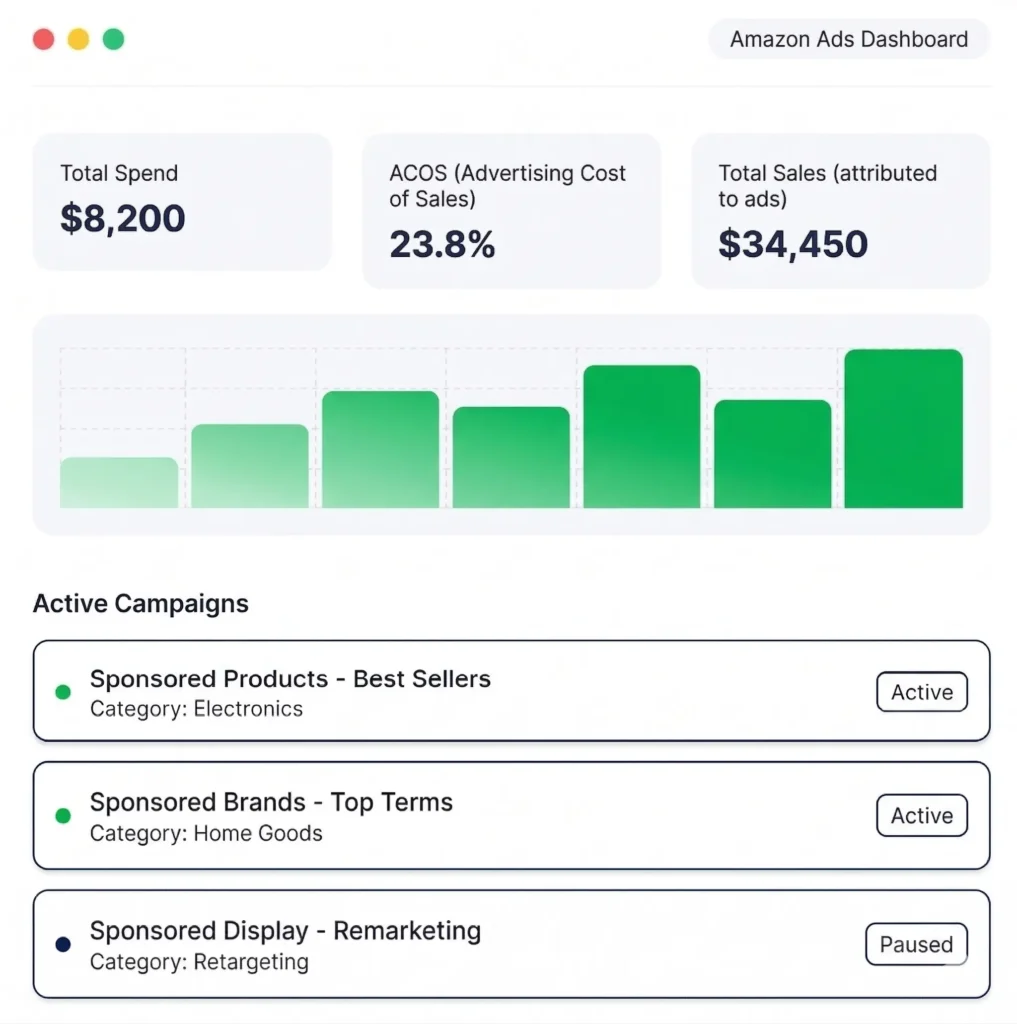Screen dimensions: 1017x1024
Task: Click the green maximize window dot
Action: (x=114, y=39)
